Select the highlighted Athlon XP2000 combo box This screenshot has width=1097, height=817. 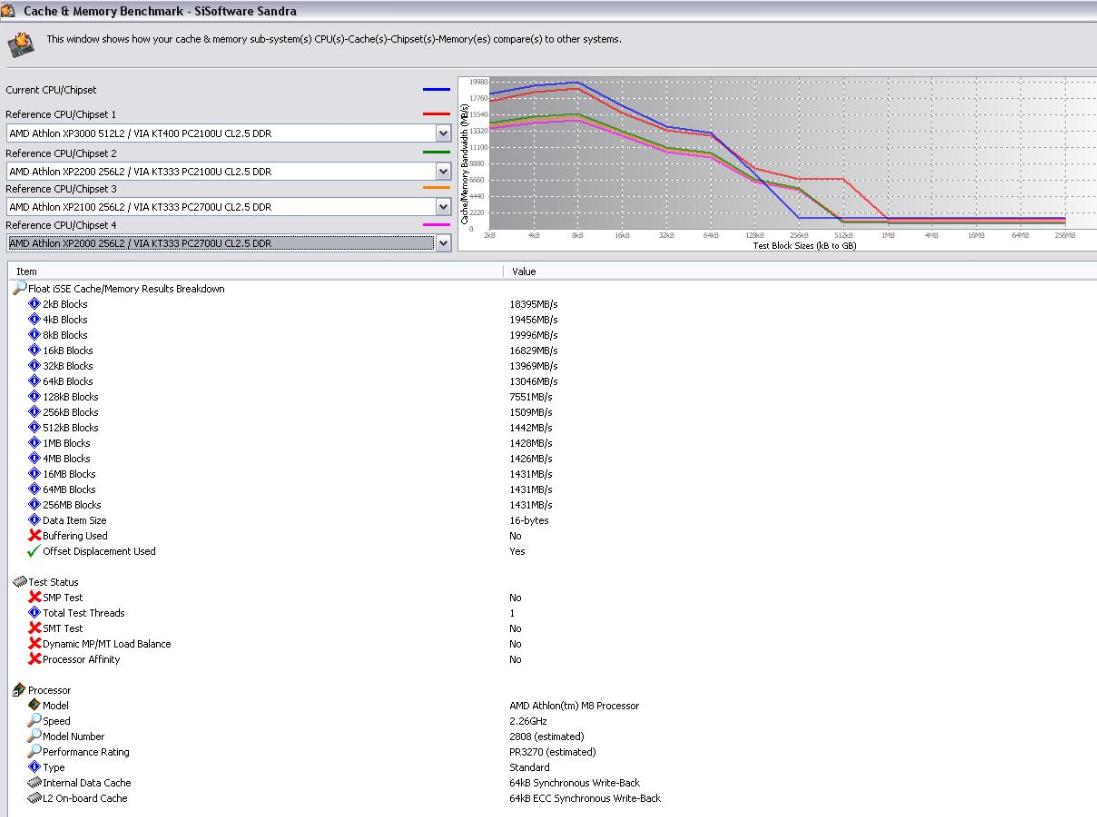(228, 243)
